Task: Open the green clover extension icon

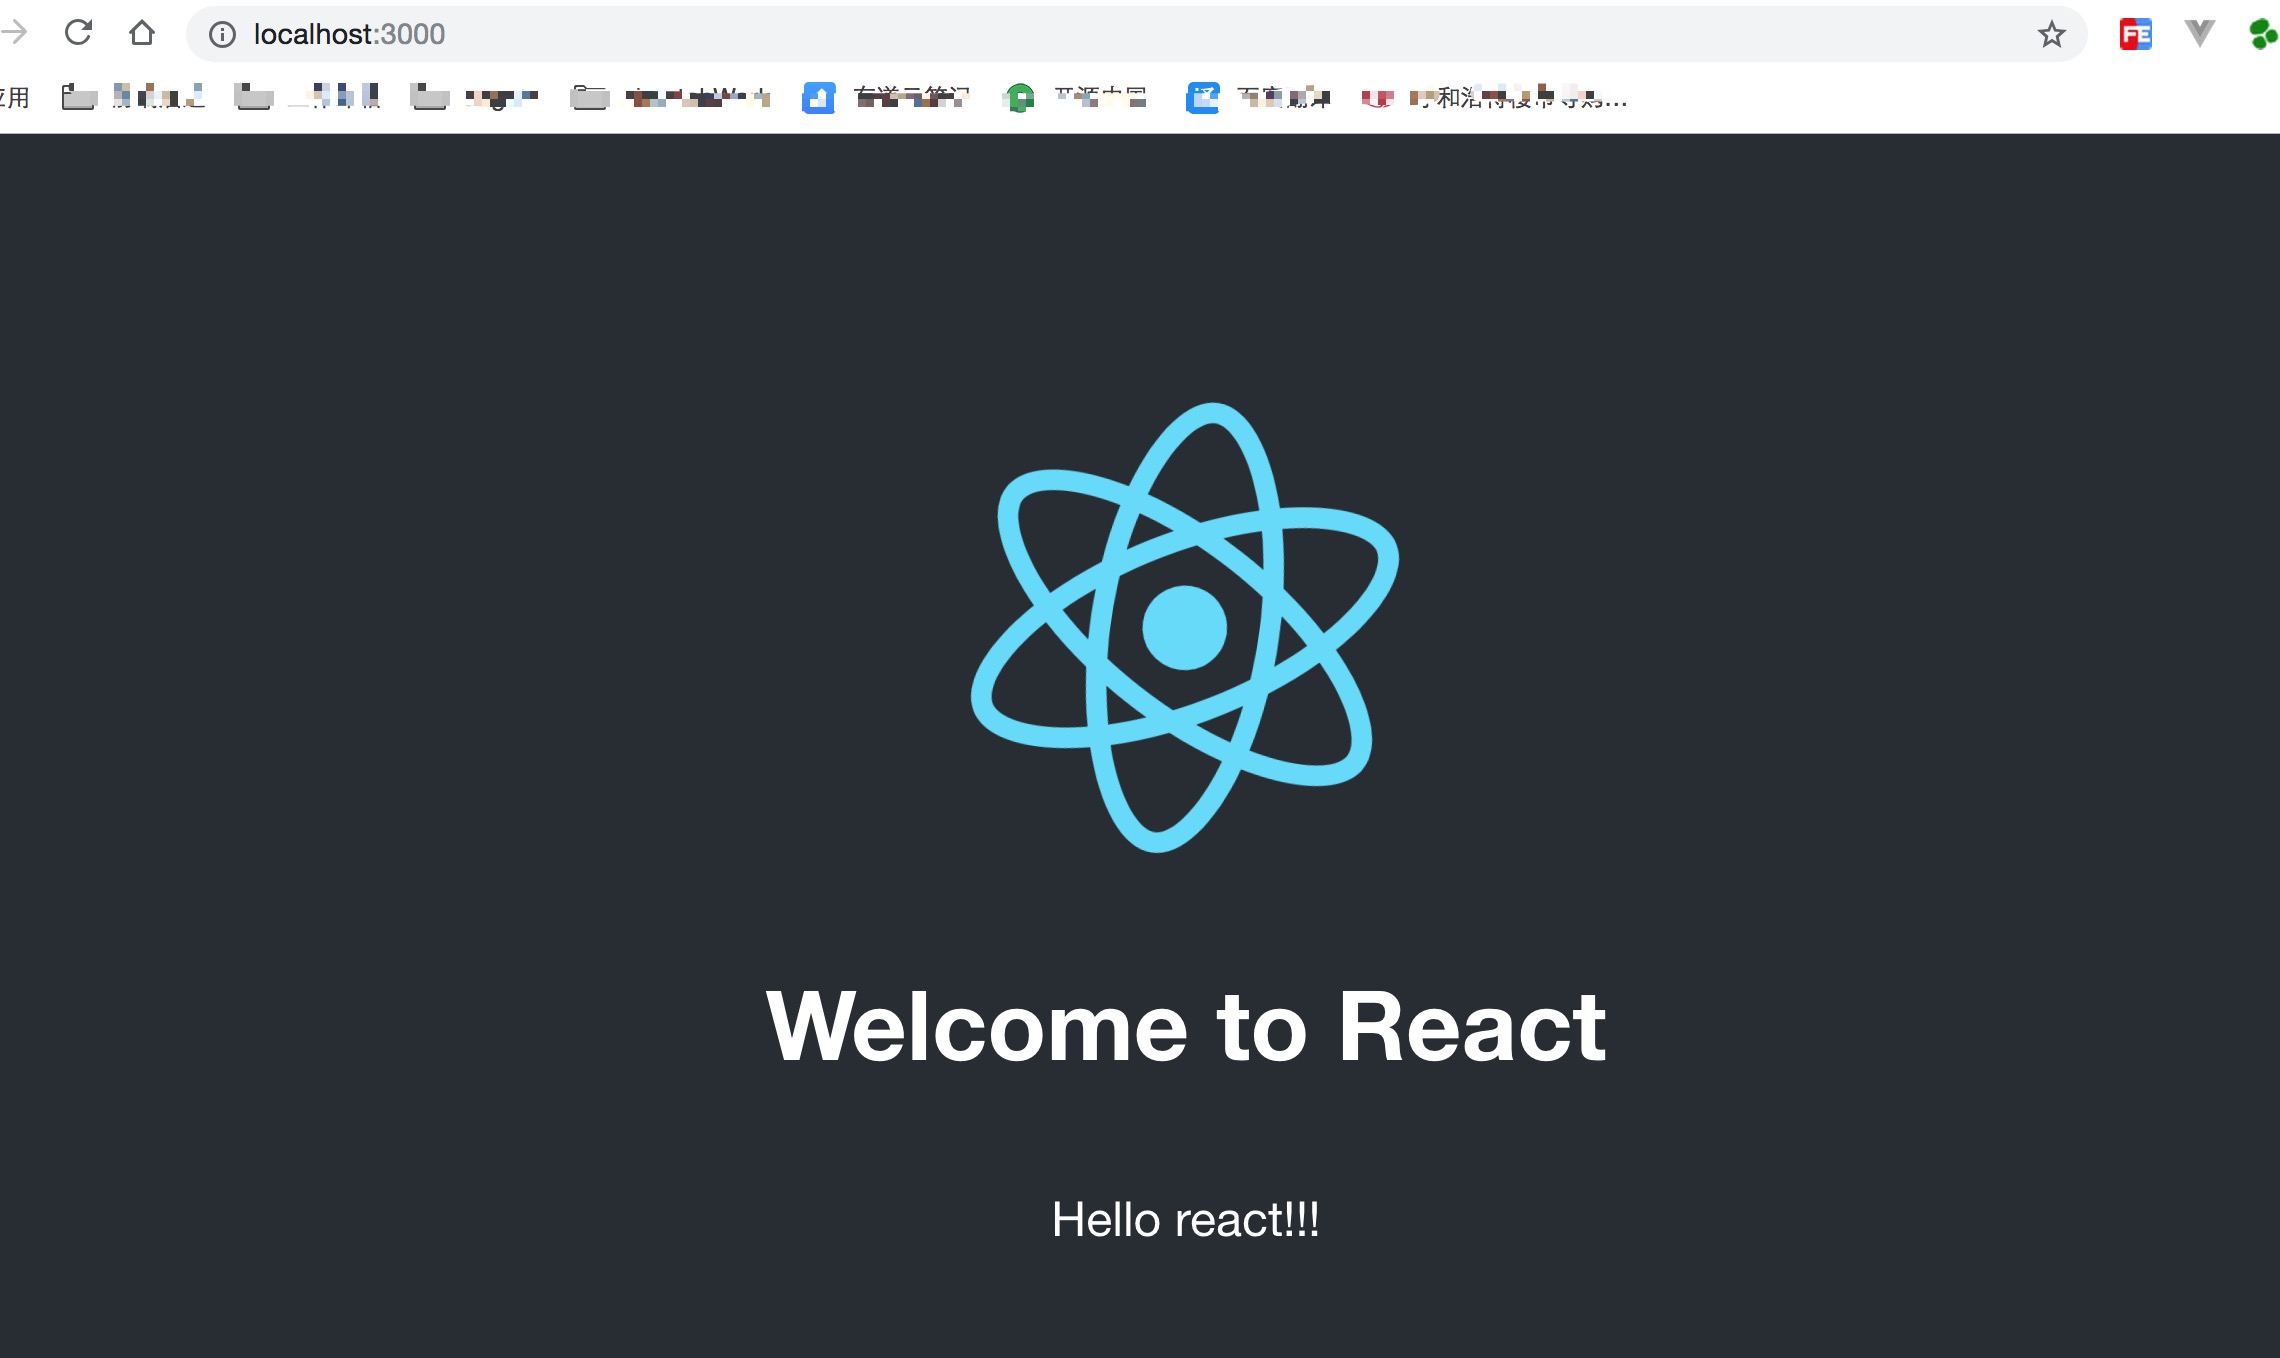Action: 2262,35
